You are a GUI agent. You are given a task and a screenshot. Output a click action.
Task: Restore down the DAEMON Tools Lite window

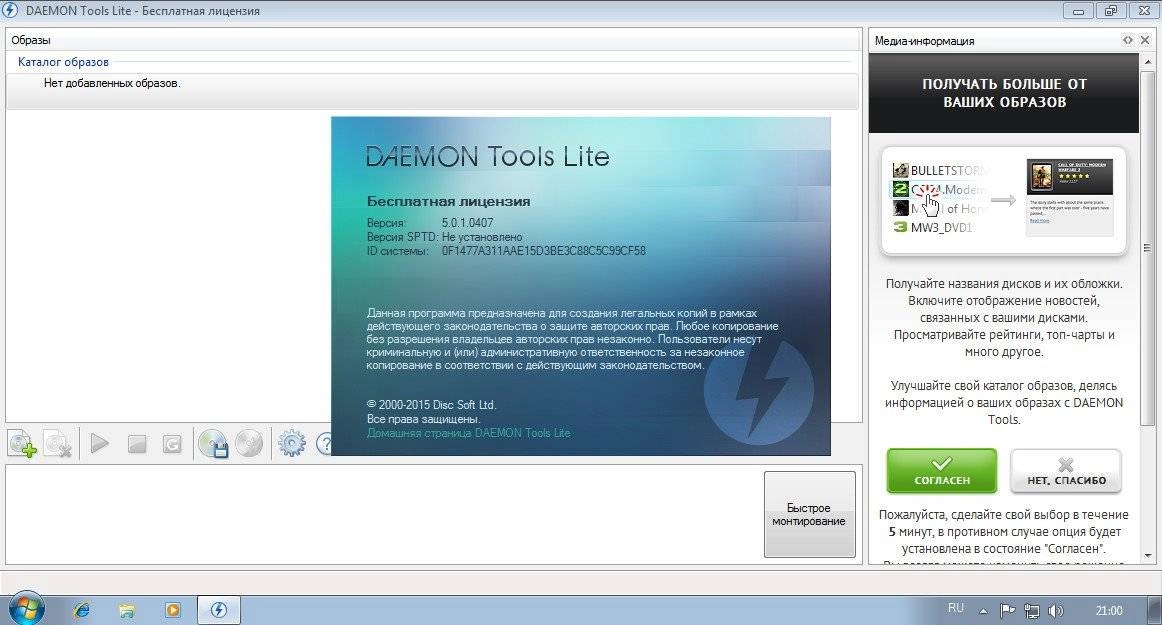coord(1110,10)
